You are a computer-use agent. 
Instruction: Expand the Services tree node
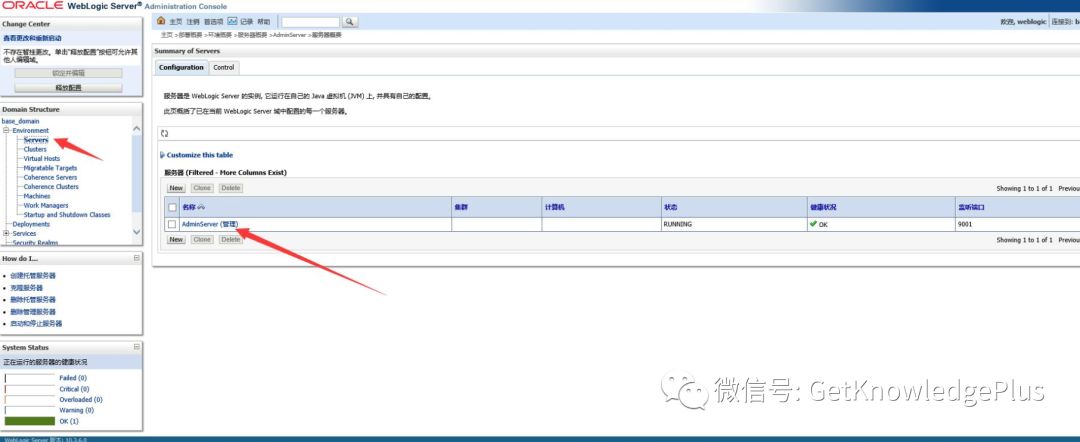point(6,233)
